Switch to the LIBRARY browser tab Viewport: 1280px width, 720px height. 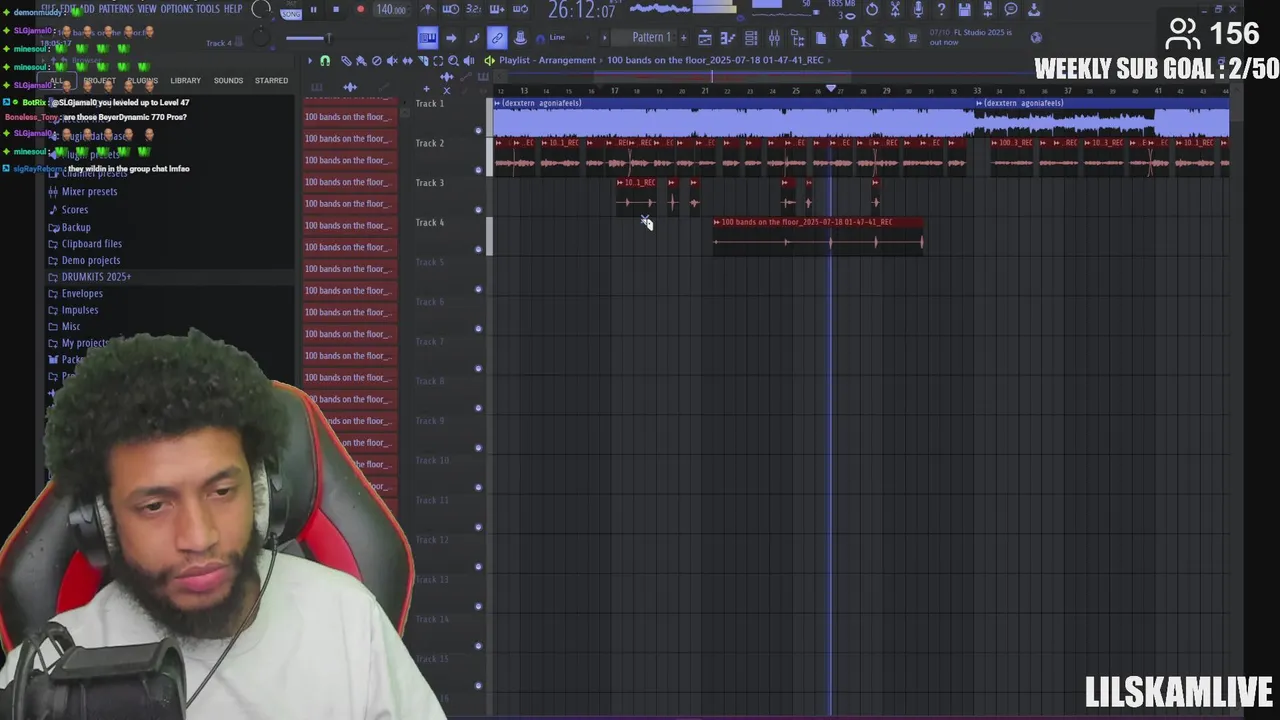[185, 80]
